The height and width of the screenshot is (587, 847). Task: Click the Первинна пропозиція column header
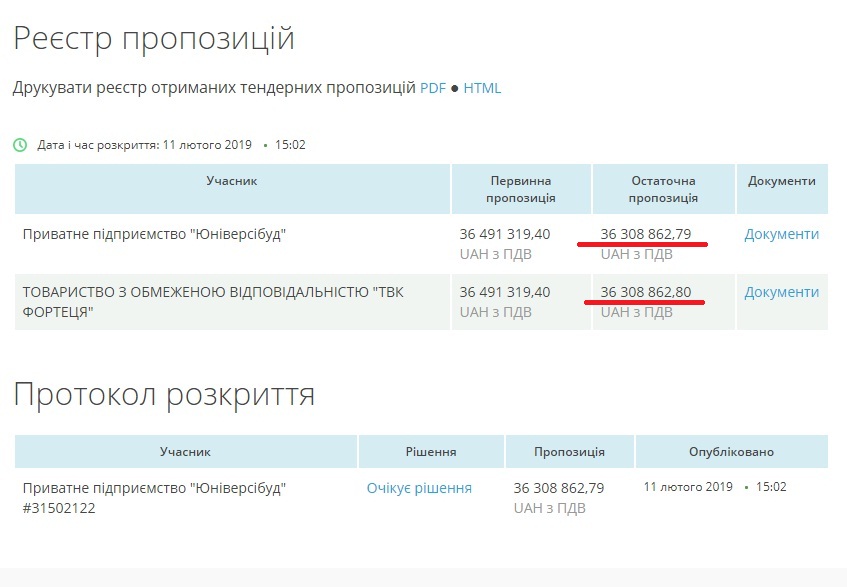pos(521,189)
